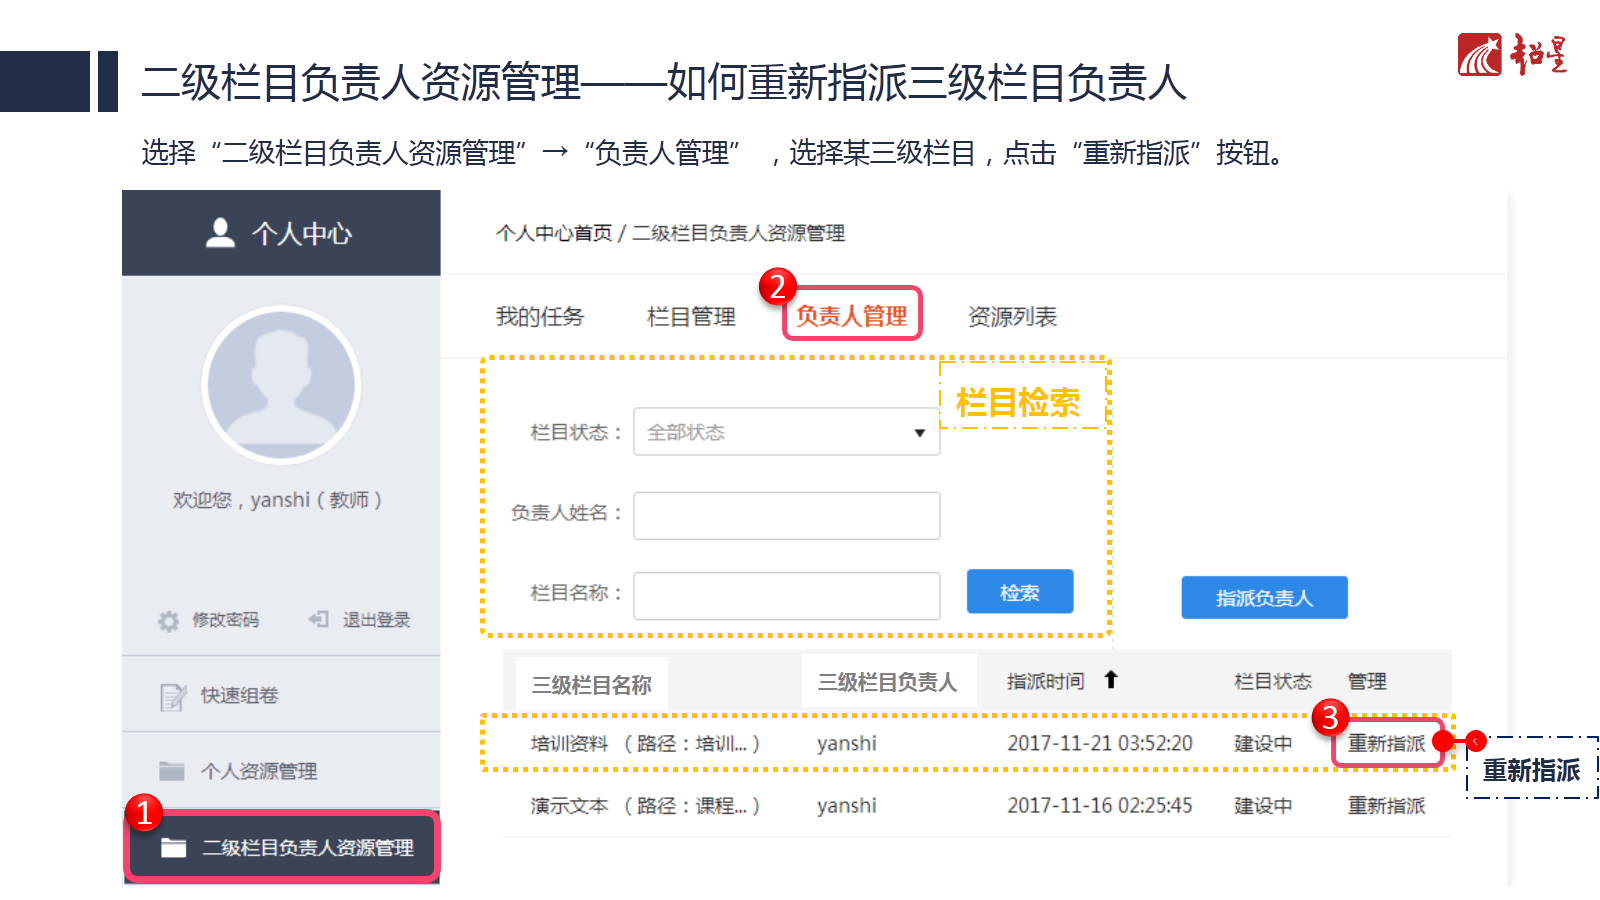
Task: Select 二级栏目负责人资源管理 in the sidebar
Action: pos(282,847)
